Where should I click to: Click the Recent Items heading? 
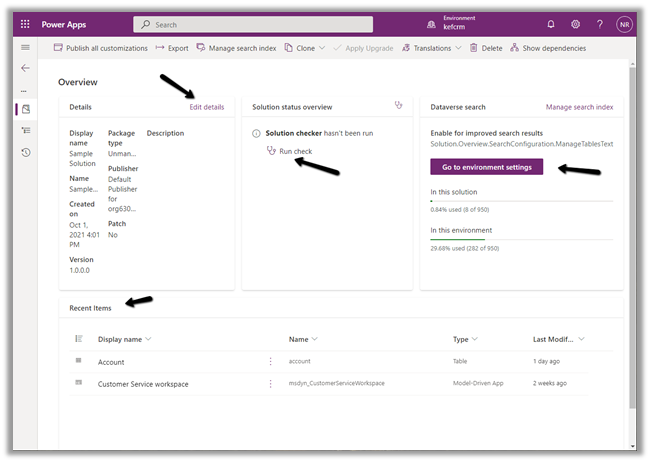click(90, 308)
